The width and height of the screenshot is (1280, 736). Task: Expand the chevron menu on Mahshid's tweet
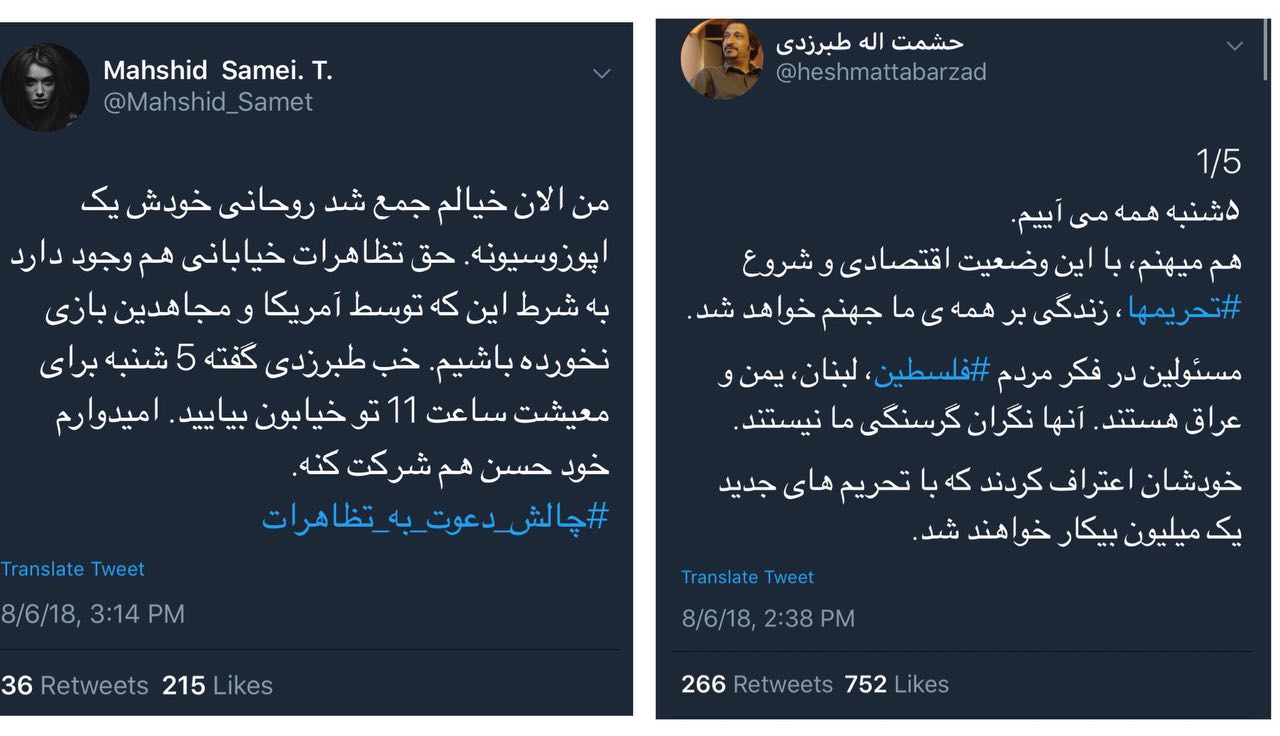(x=601, y=73)
